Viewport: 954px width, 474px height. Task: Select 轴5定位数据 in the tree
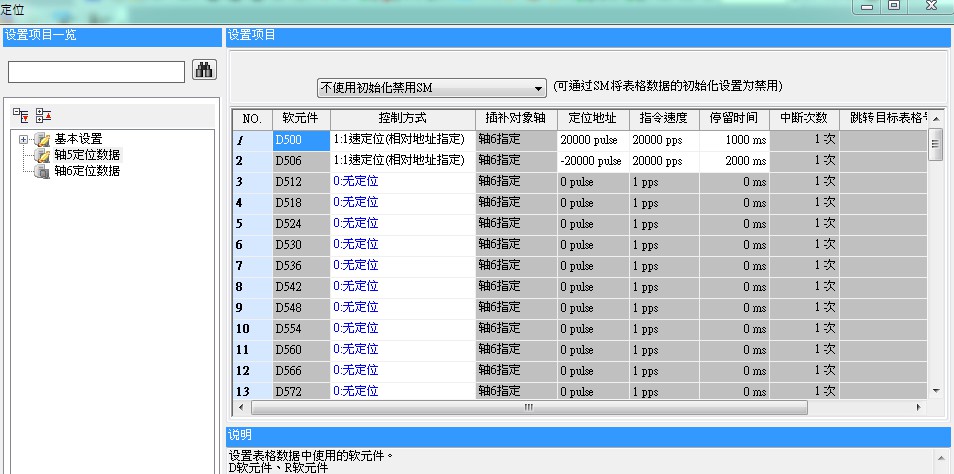click(x=87, y=155)
